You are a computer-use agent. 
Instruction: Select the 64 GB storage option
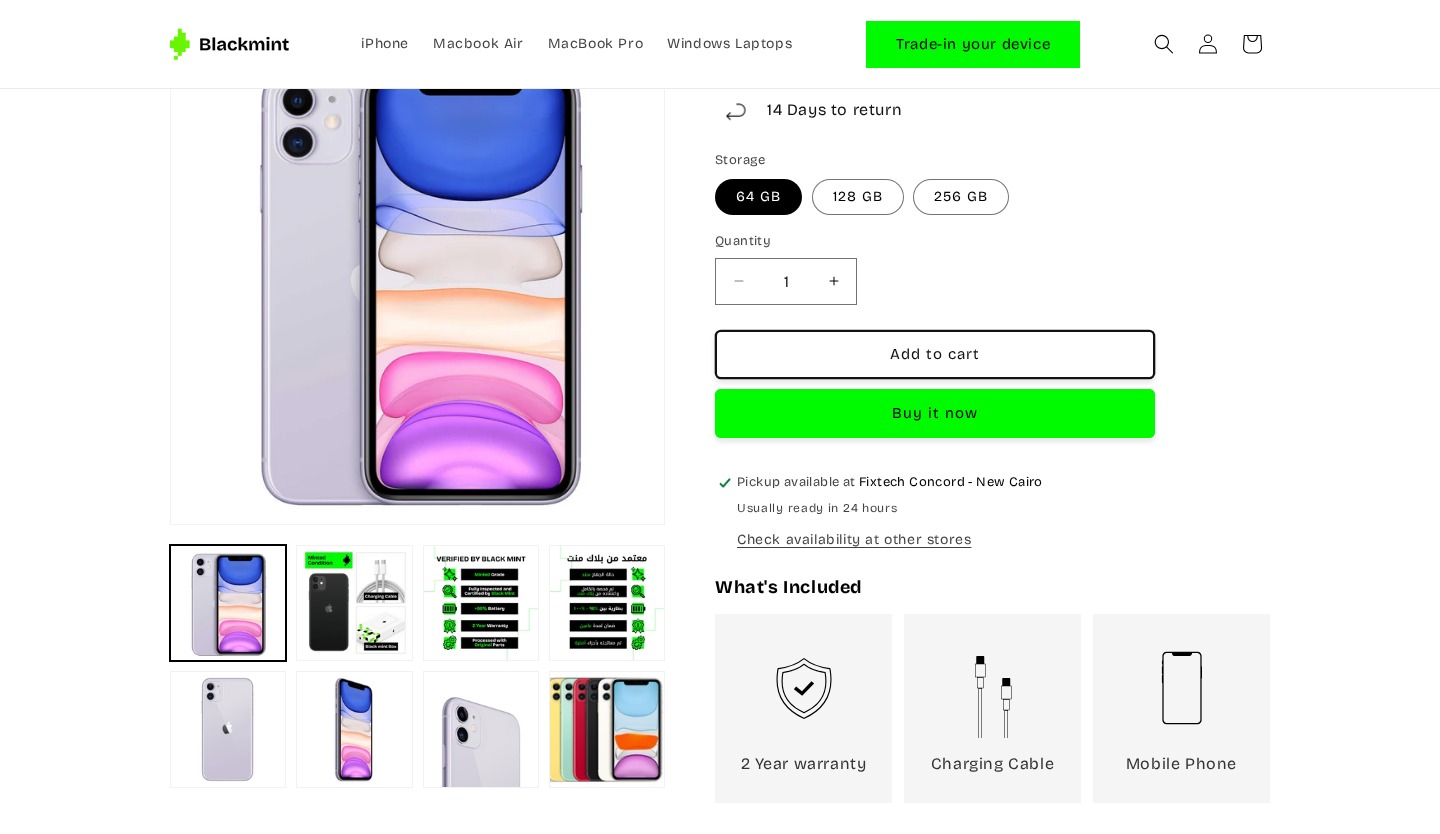[x=758, y=197]
